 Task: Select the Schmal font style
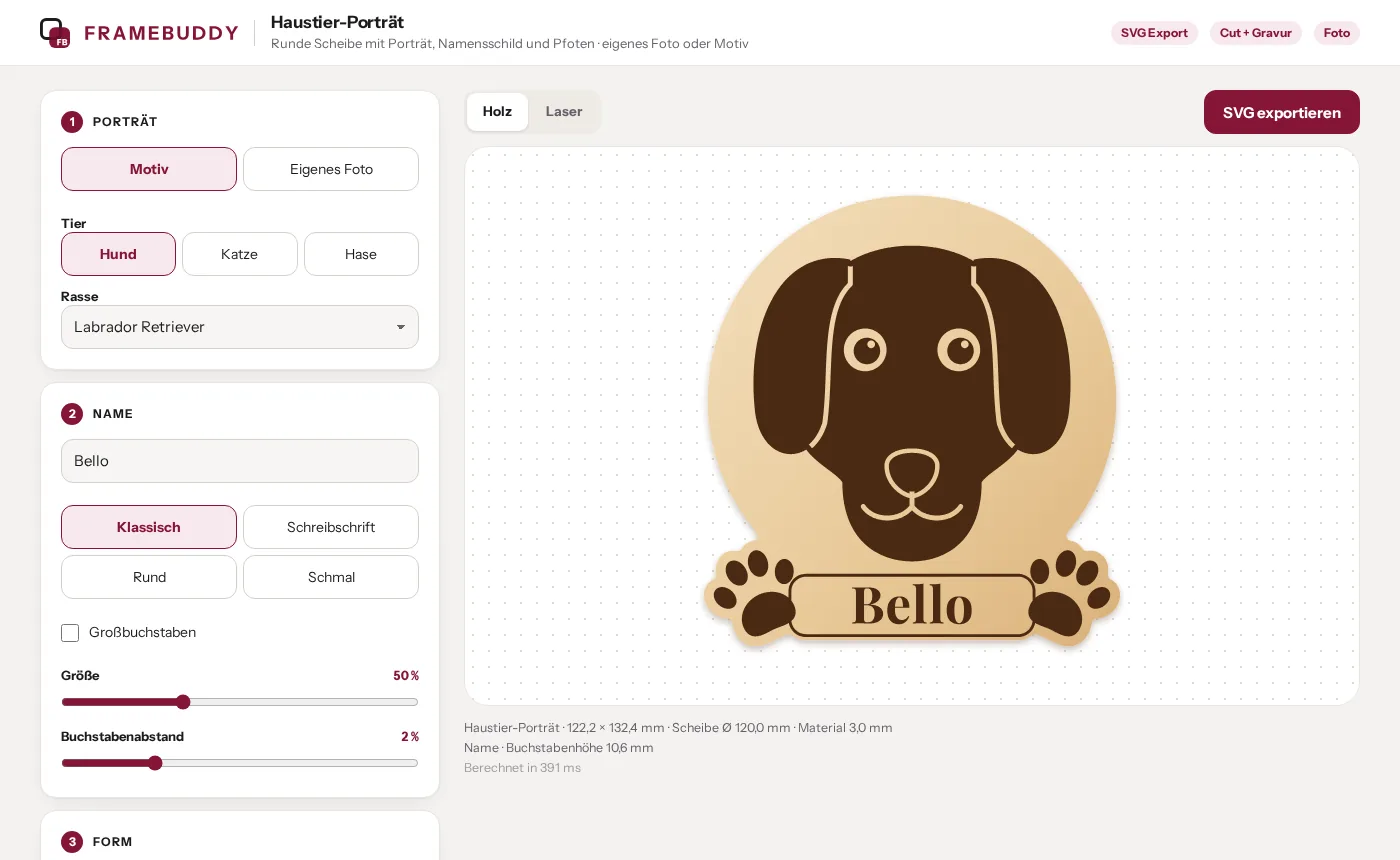[331, 577]
